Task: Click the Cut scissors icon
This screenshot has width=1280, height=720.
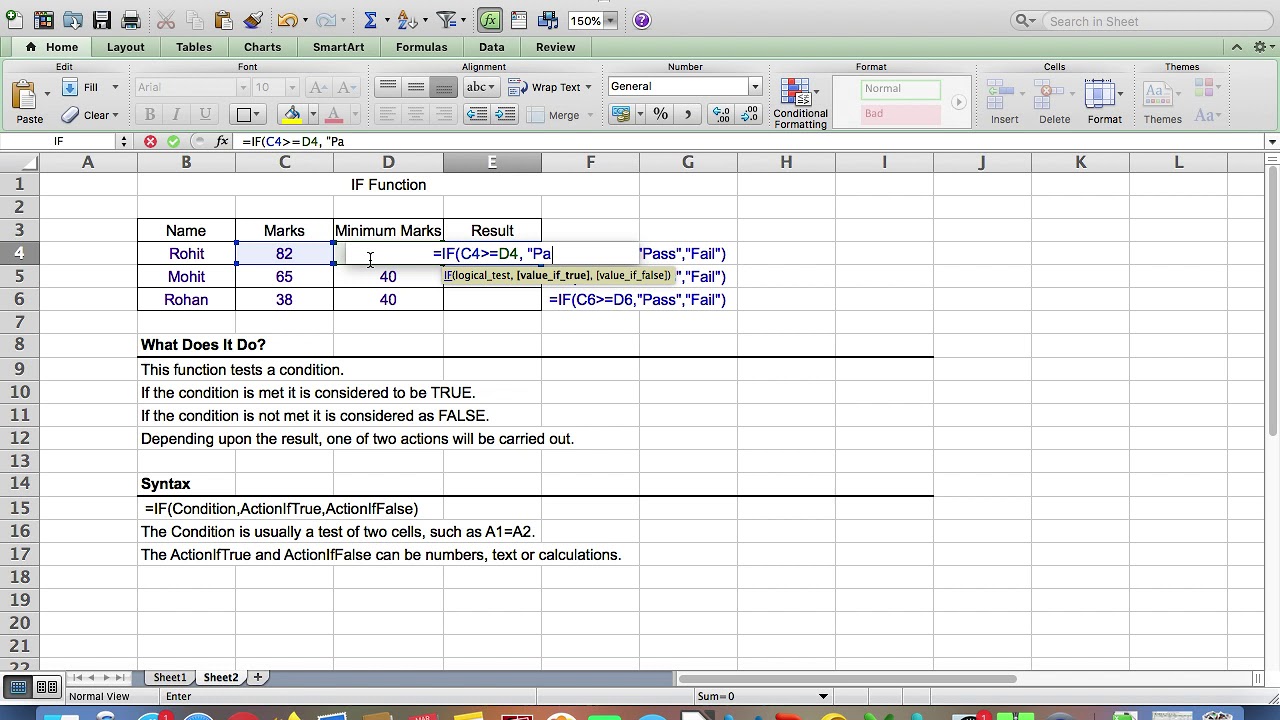Action: 166,20
